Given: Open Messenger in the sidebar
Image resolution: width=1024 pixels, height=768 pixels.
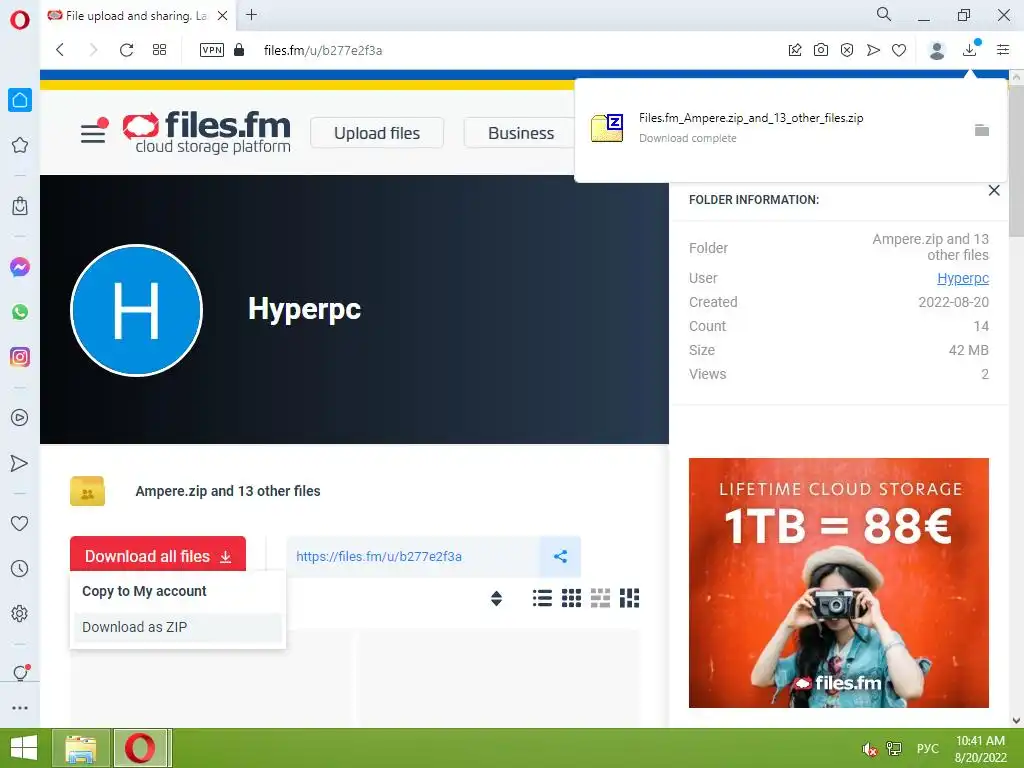Looking at the screenshot, I should pos(20,267).
